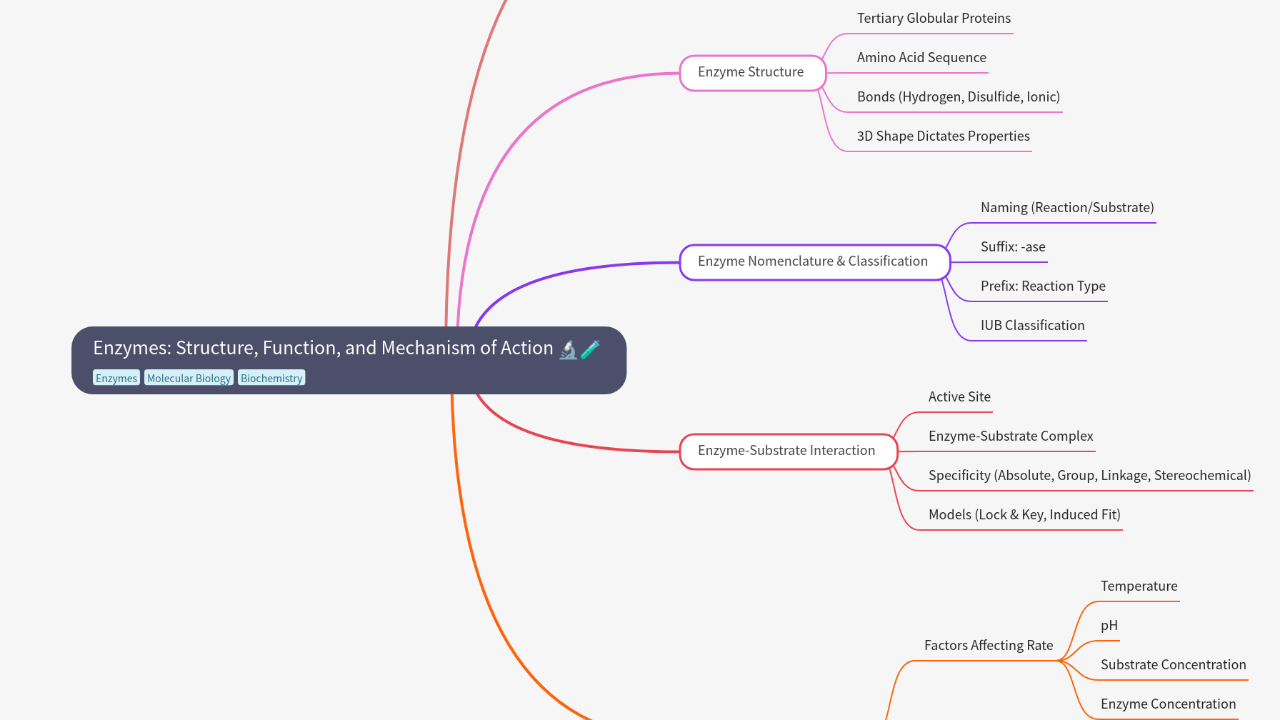Click Amino Acid Sequence leaf
The image size is (1280, 720).
(x=921, y=58)
